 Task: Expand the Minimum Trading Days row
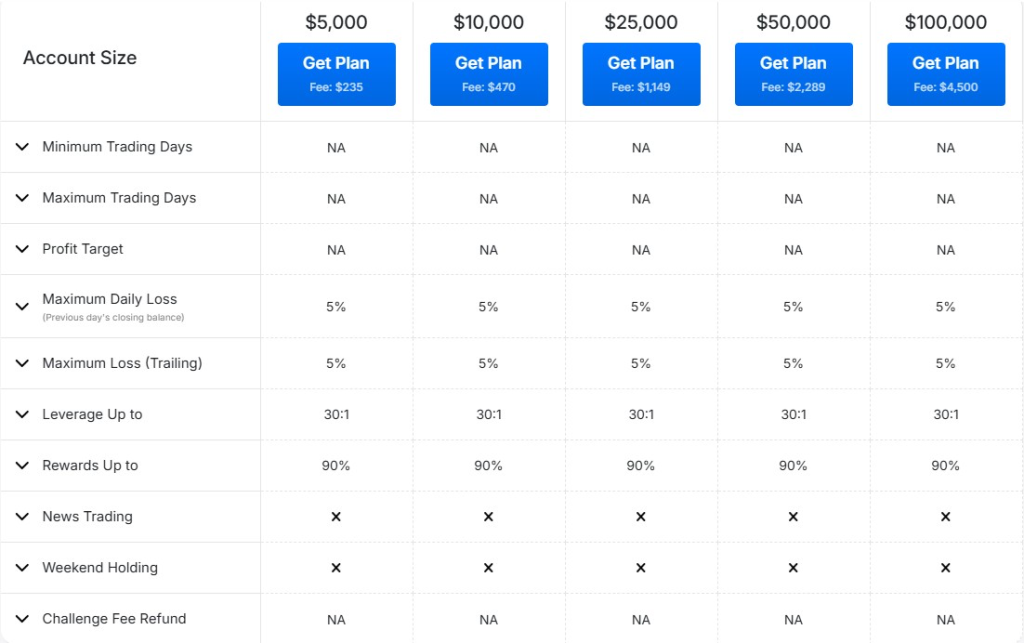click(22, 147)
